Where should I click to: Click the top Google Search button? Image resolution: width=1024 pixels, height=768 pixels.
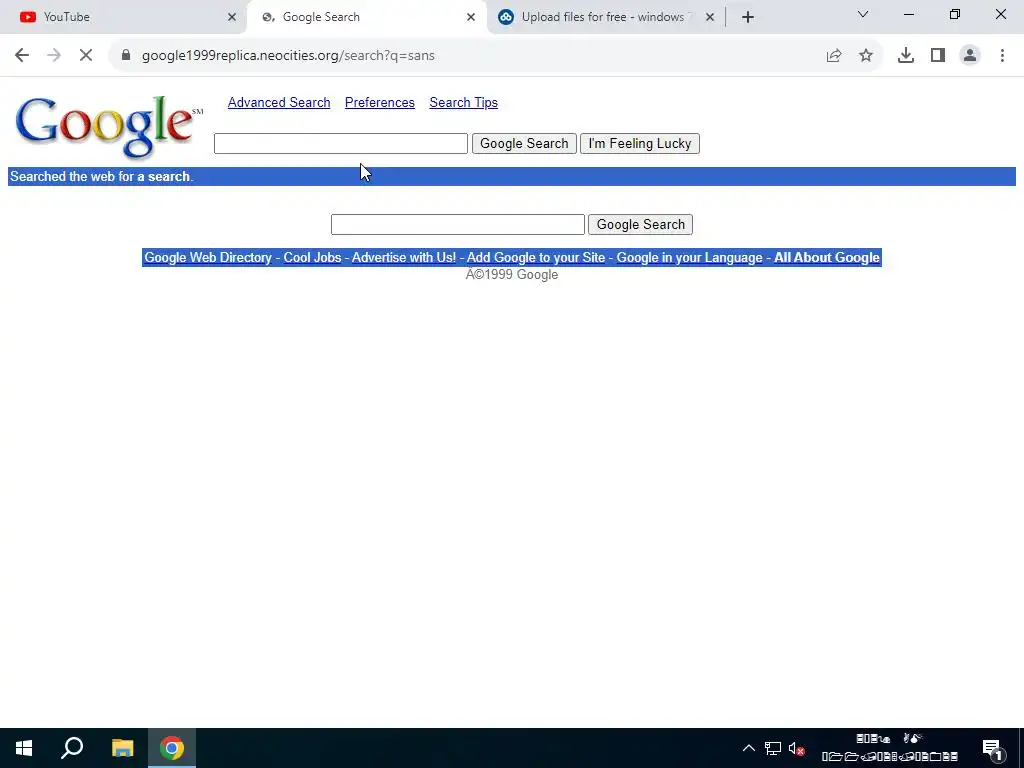point(524,144)
